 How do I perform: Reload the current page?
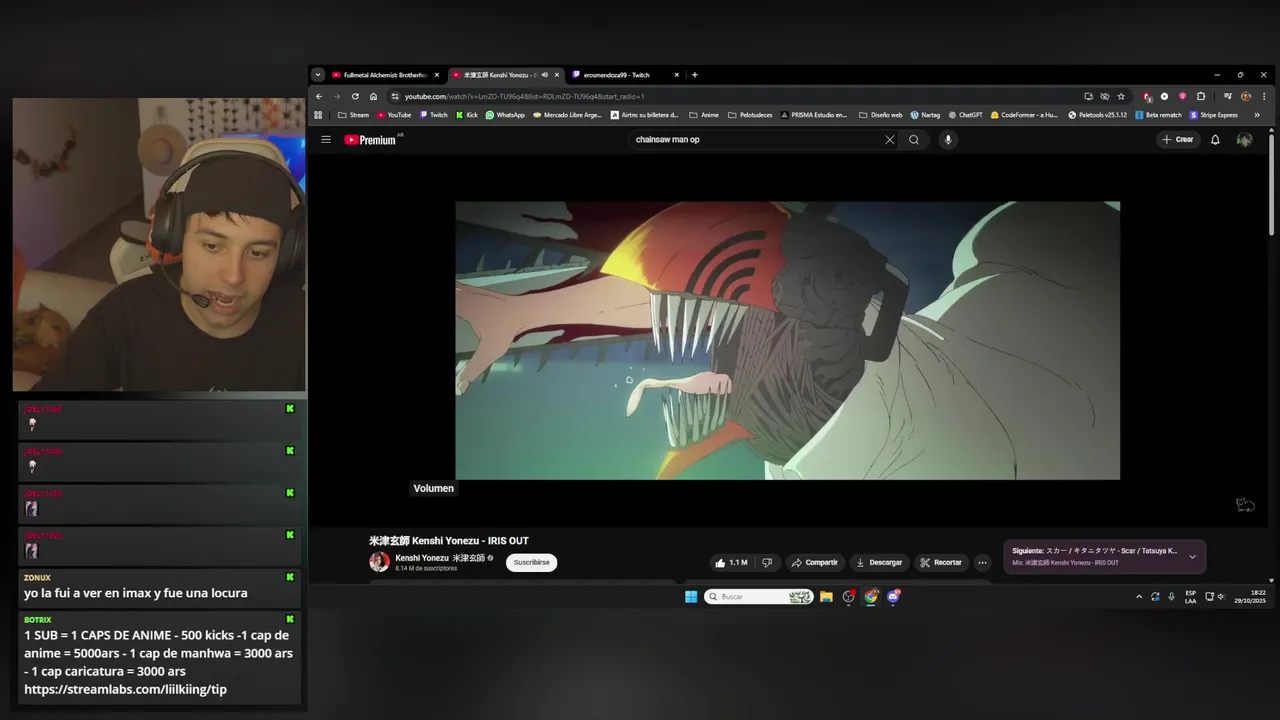(355, 96)
